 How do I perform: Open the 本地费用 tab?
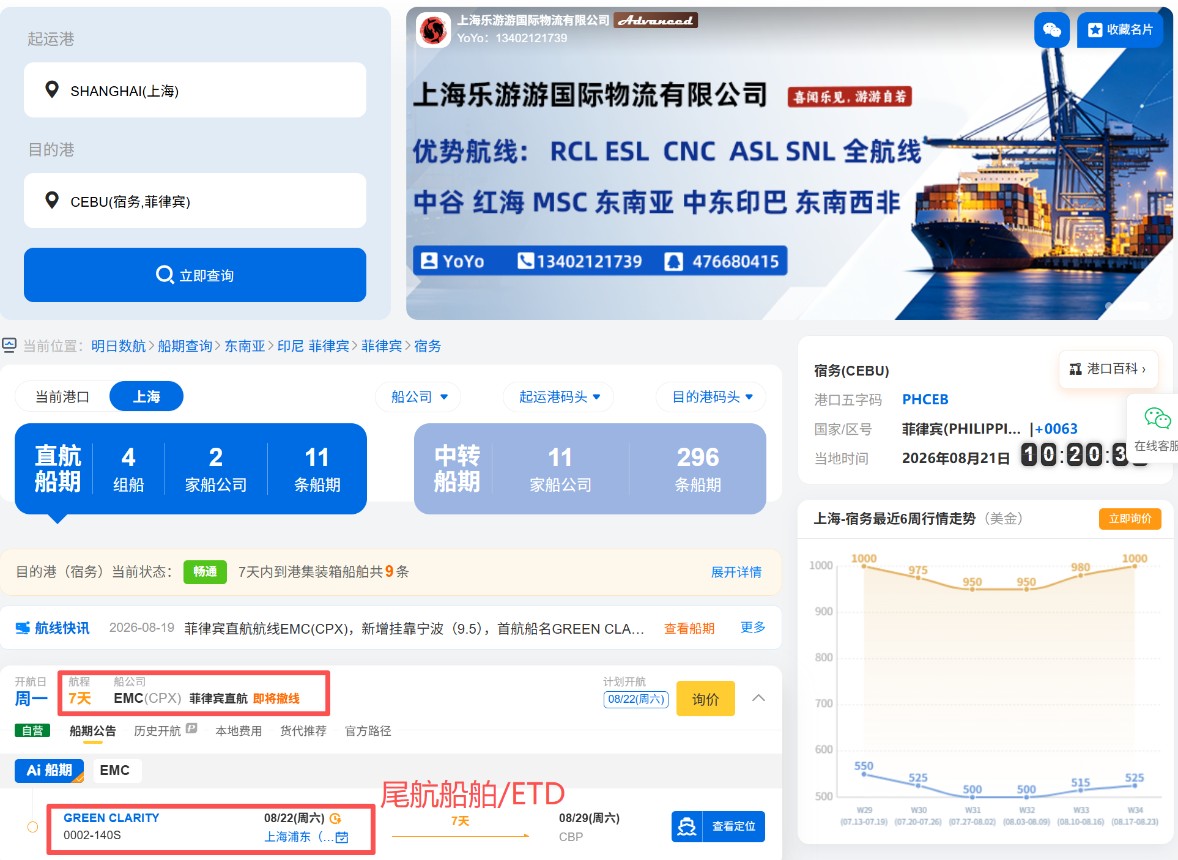[238, 731]
